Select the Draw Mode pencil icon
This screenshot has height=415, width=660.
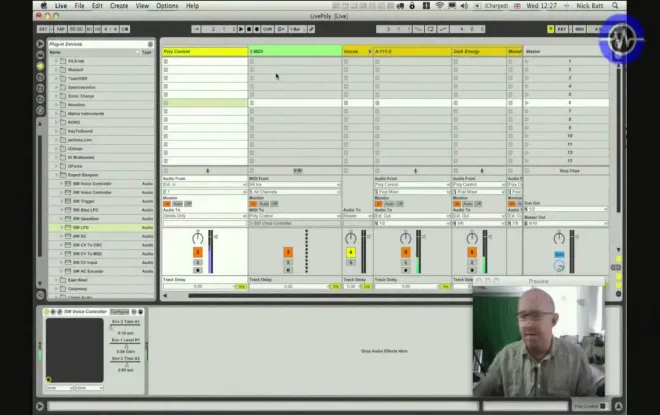pyautogui.click(x=311, y=29)
